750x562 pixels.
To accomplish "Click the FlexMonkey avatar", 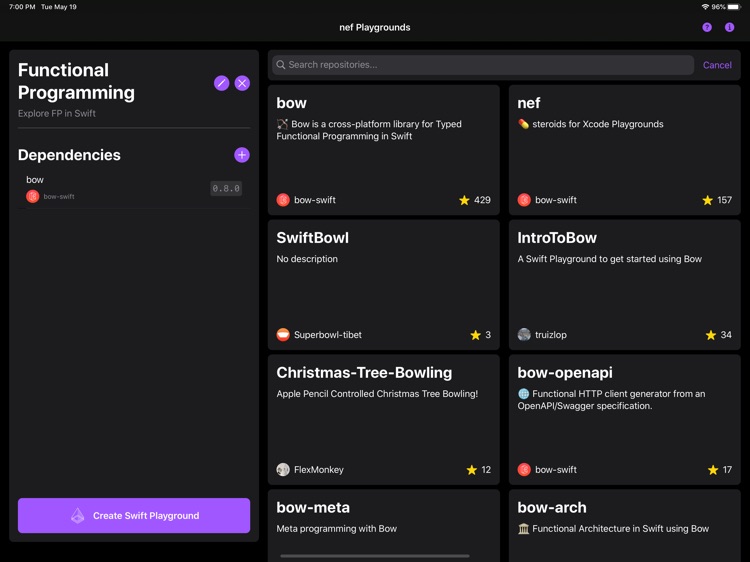I will click(283, 470).
